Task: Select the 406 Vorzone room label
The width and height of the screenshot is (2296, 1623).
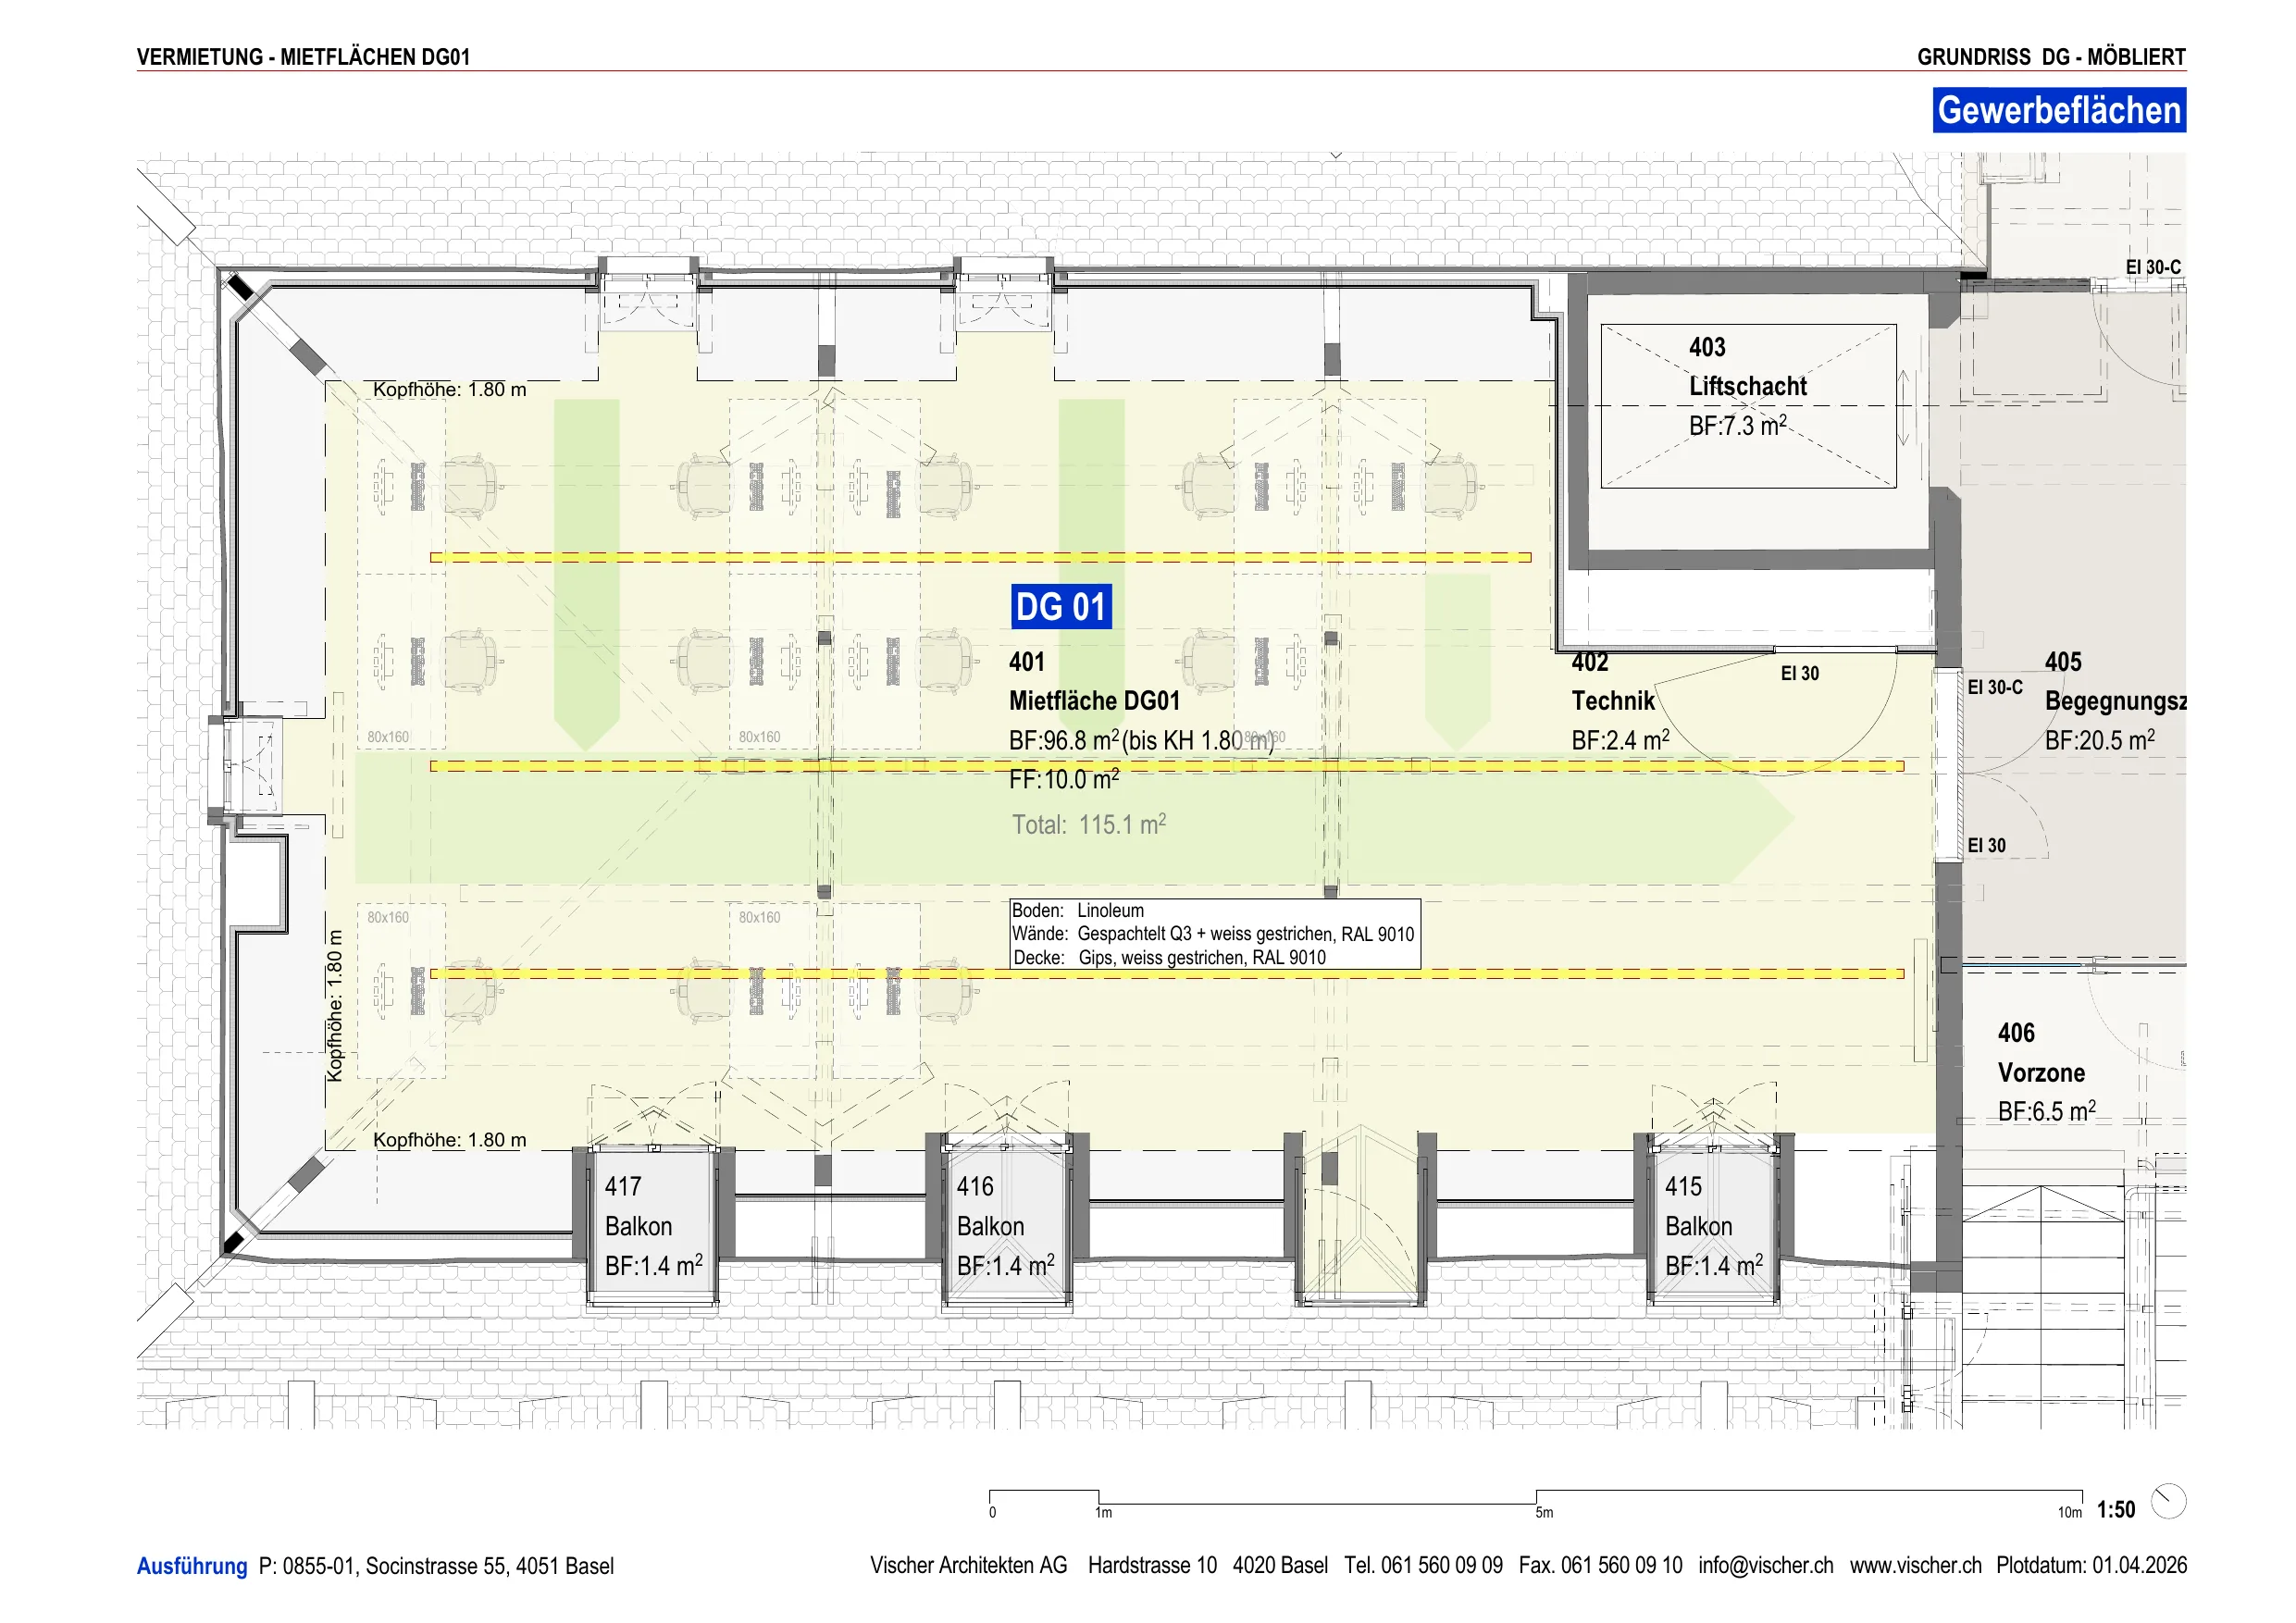Action: [x=2046, y=1072]
